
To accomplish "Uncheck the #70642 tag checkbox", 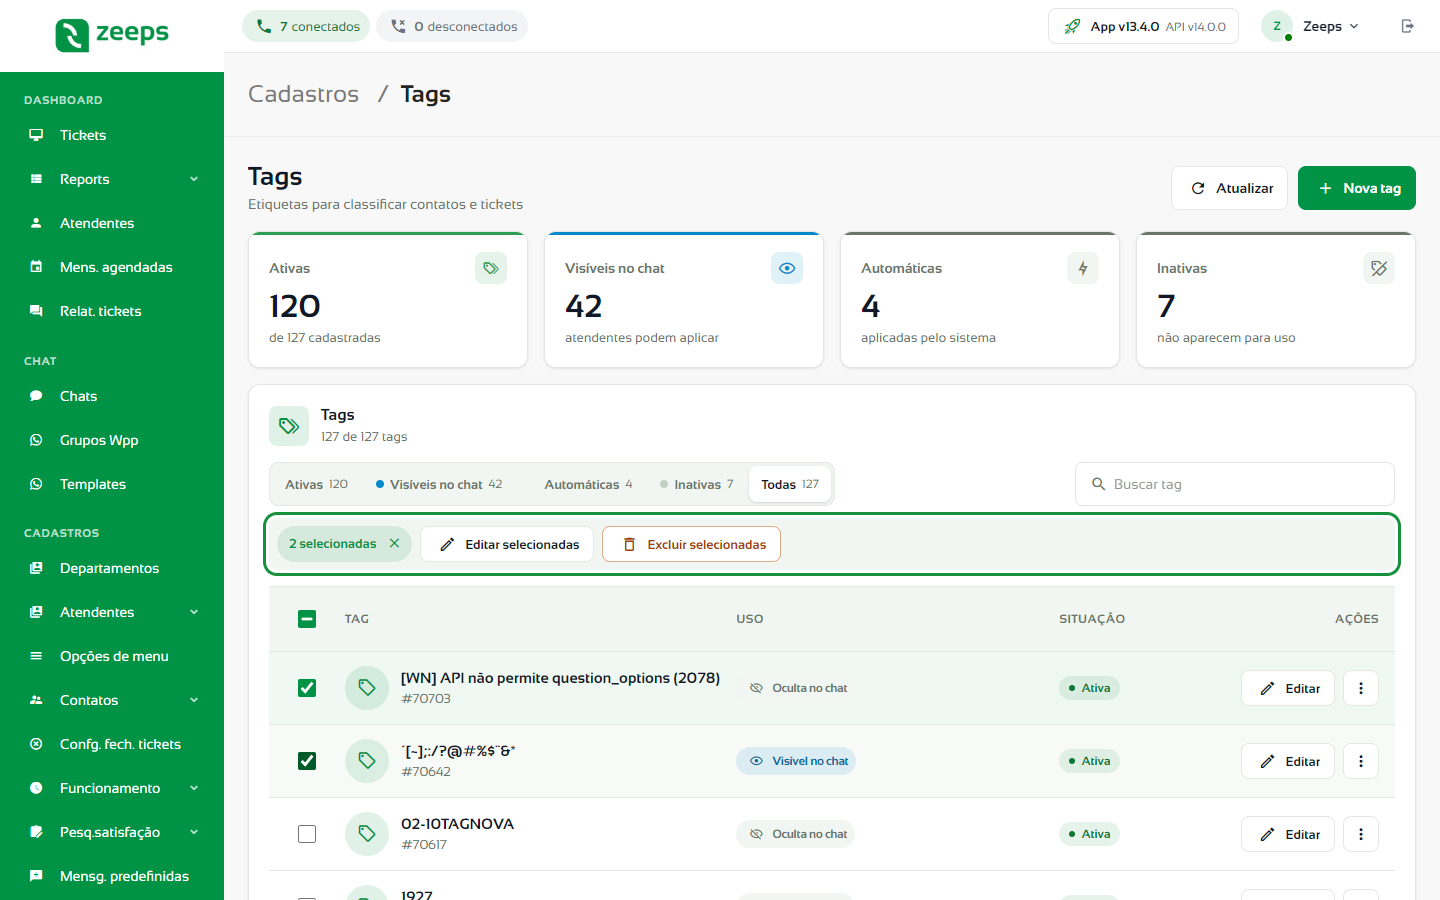I will (x=307, y=761).
